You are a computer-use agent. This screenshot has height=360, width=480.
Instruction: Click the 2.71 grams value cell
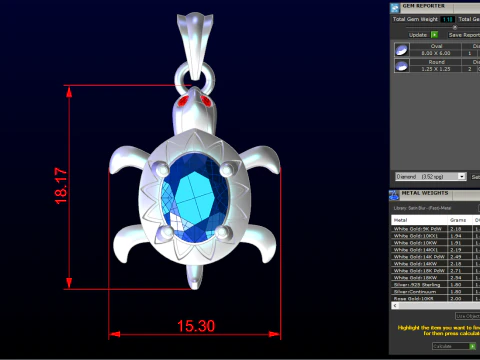(460, 271)
